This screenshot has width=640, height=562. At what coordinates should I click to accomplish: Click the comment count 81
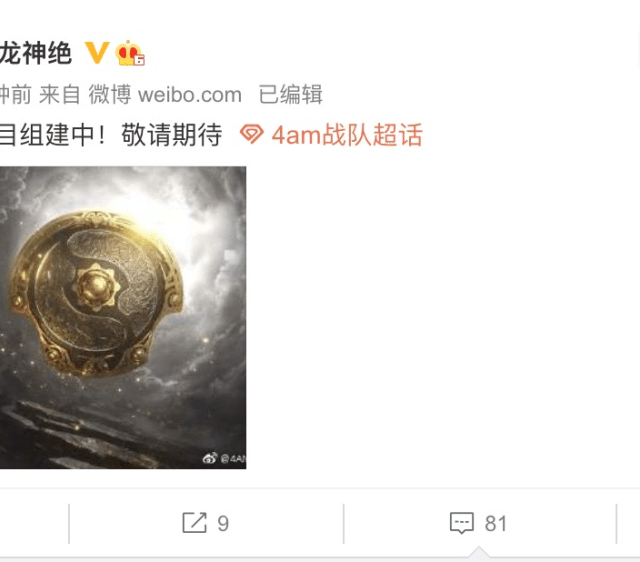[x=496, y=523]
